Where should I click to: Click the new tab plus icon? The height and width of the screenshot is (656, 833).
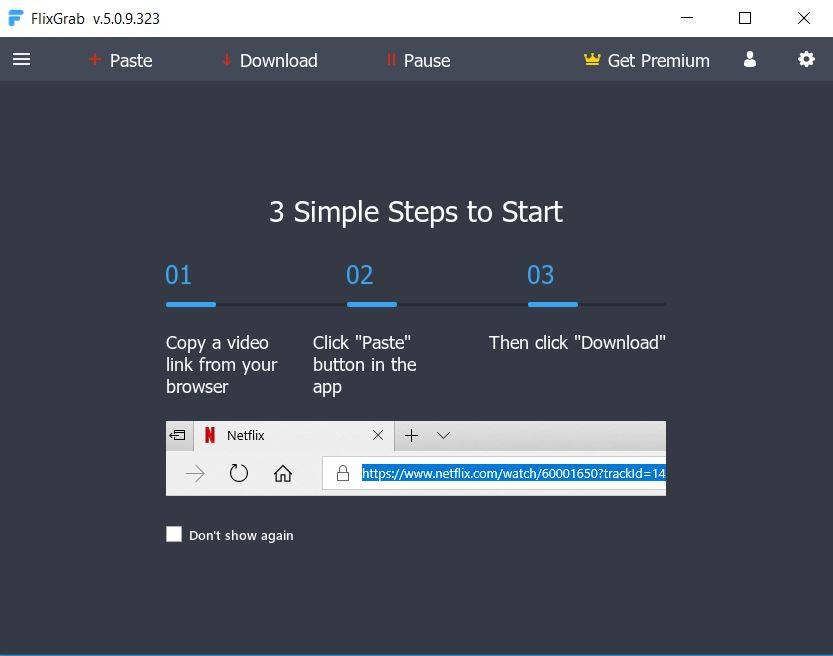point(411,435)
